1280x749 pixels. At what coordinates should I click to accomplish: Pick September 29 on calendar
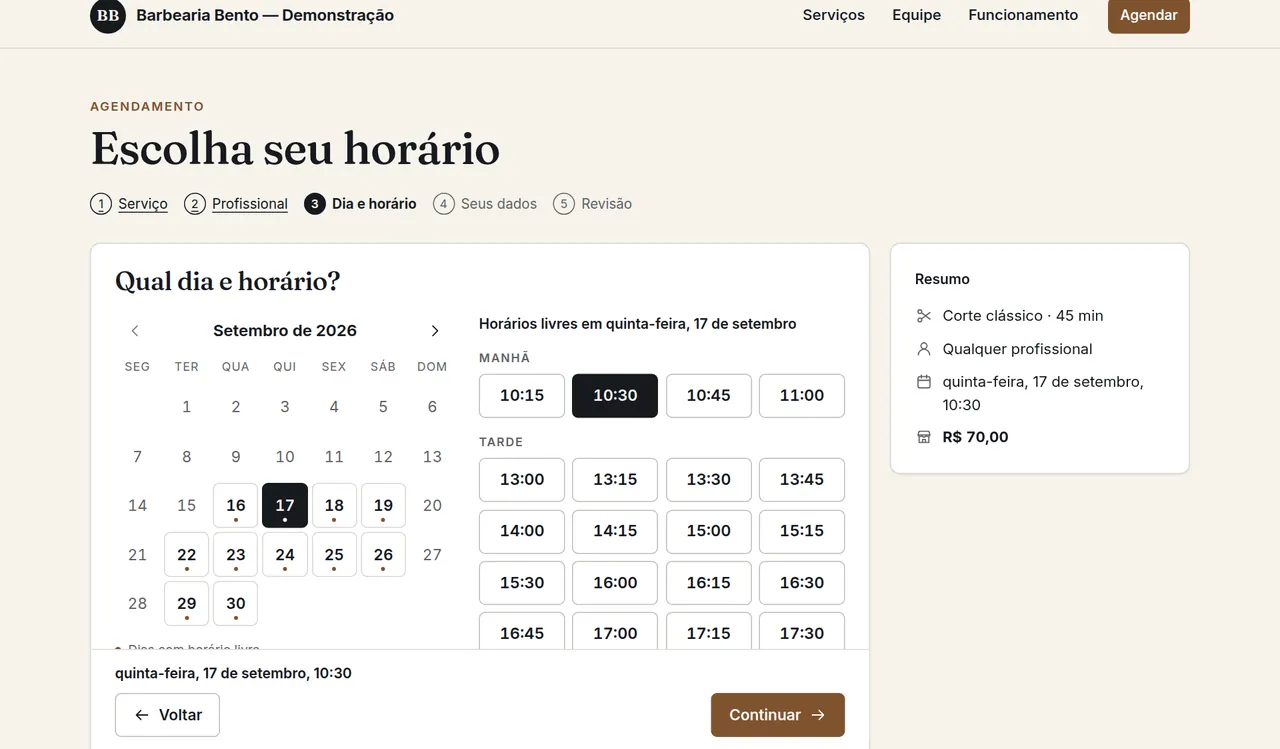pos(187,604)
